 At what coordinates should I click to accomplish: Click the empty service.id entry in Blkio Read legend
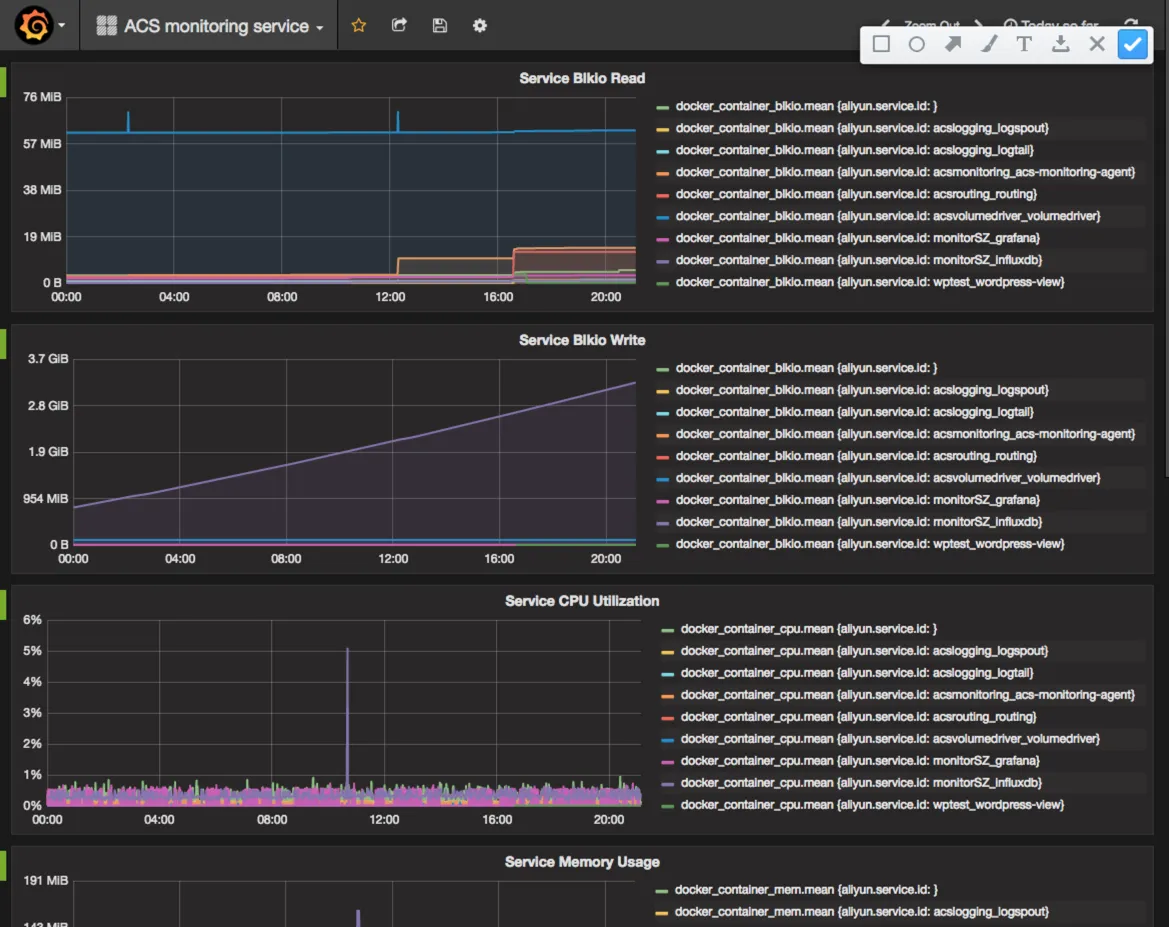pyautogui.click(x=806, y=107)
